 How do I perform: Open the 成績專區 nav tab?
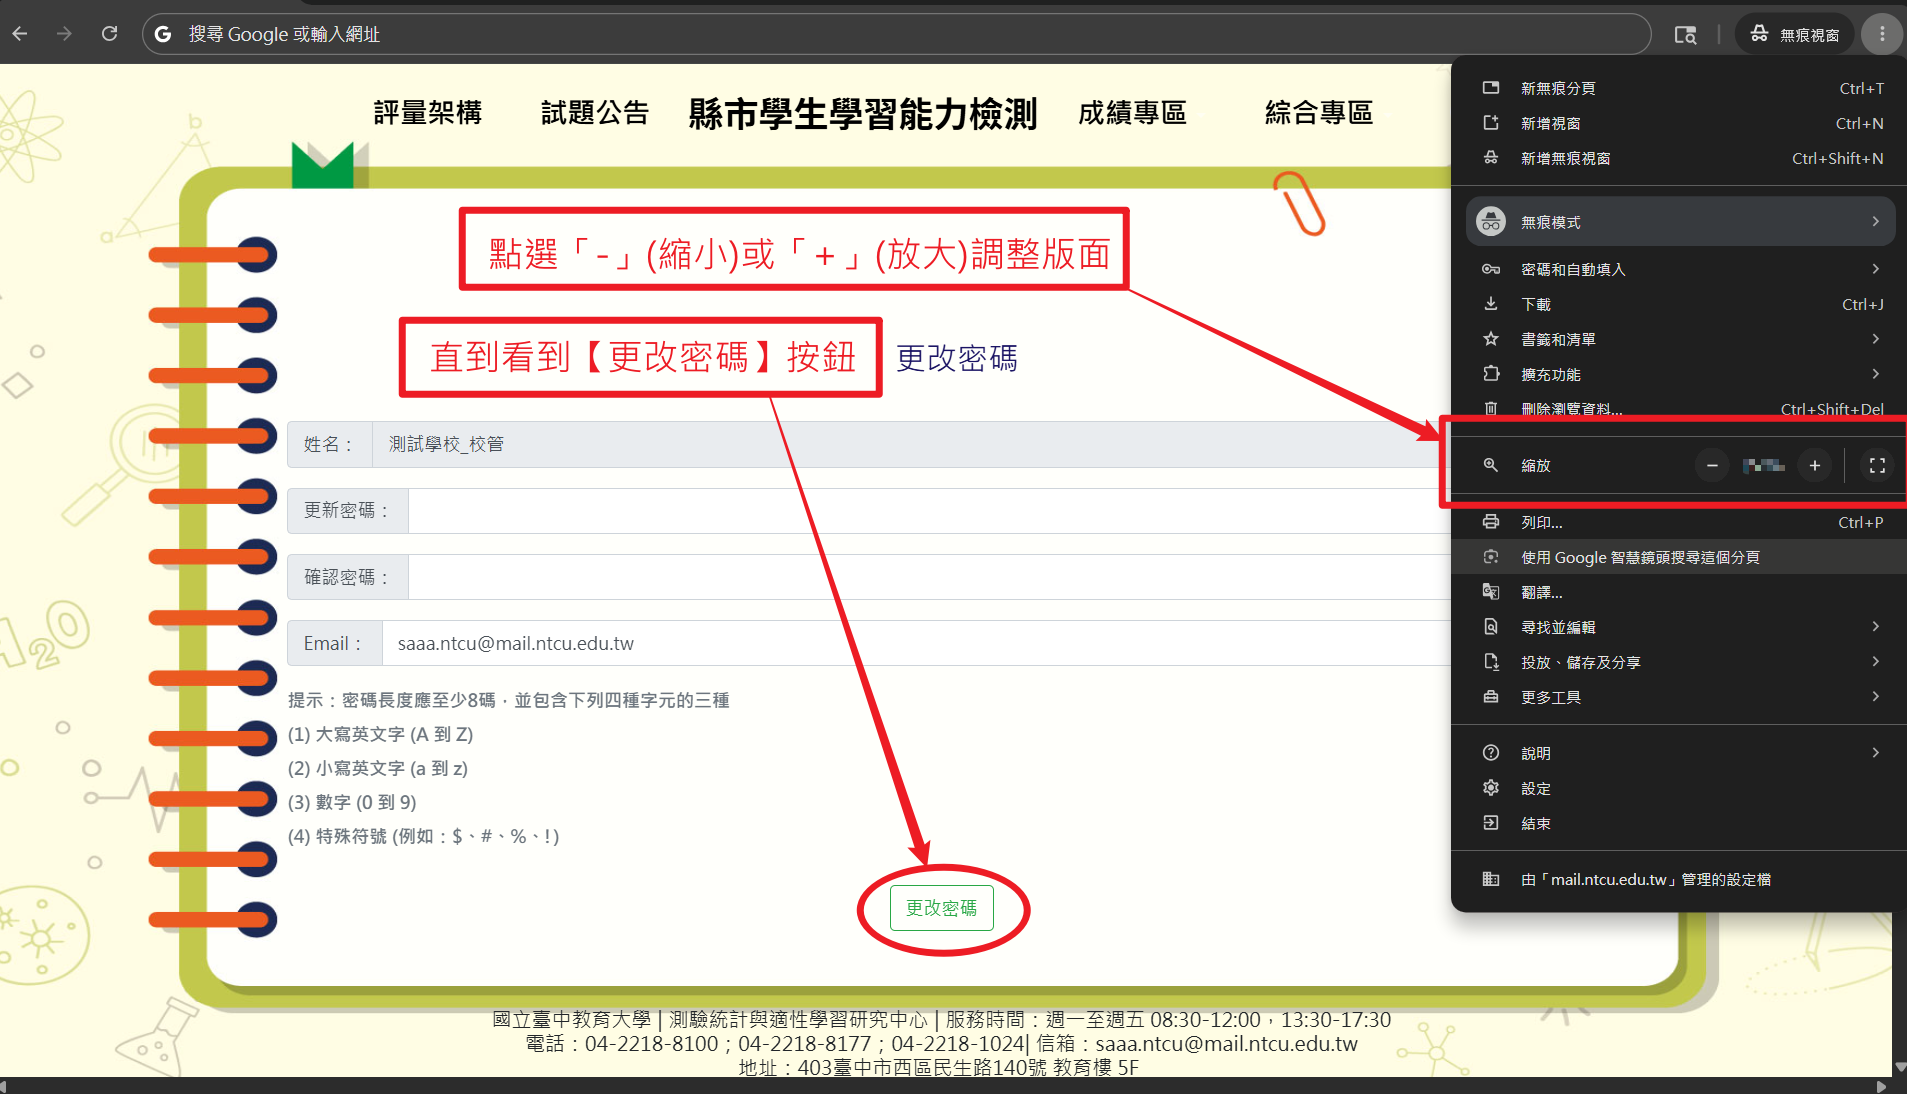(1132, 113)
